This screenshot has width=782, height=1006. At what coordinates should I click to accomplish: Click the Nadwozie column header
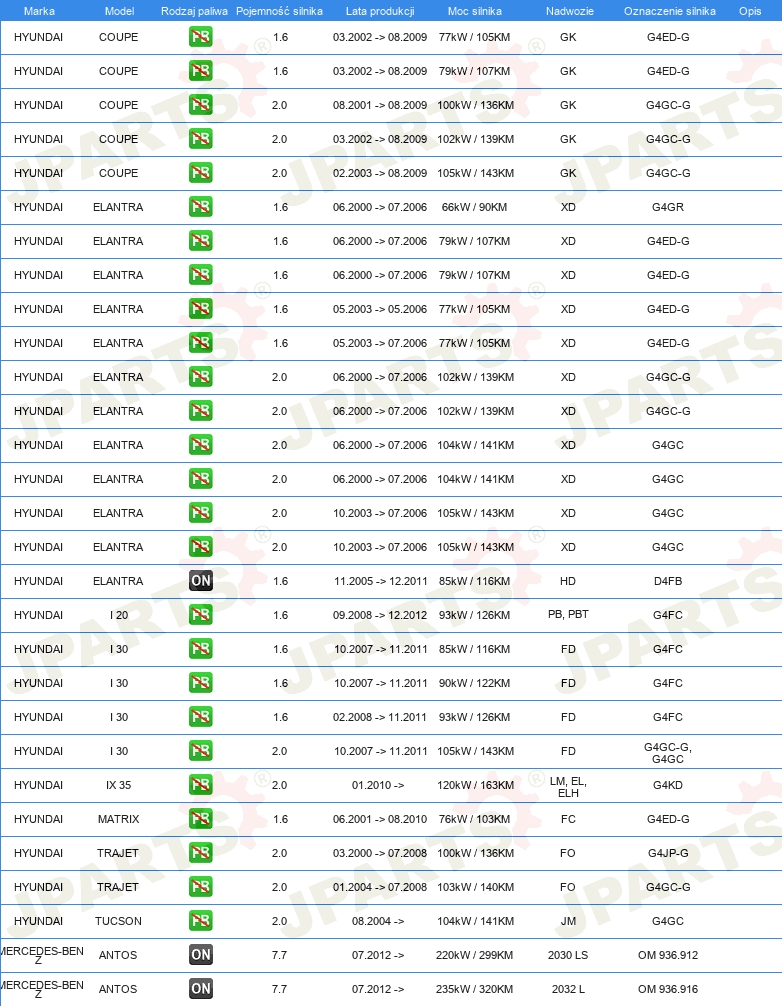(x=570, y=11)
